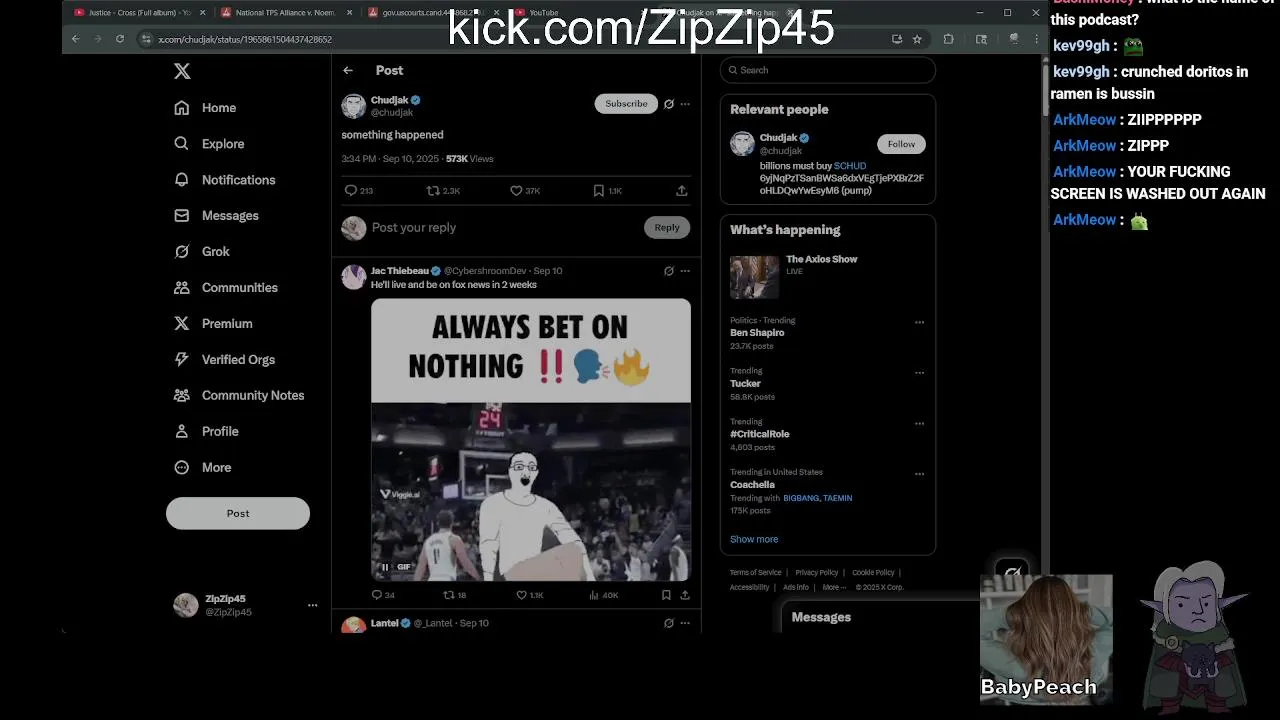Open the Privacy Policy footer link

point(816,573)
